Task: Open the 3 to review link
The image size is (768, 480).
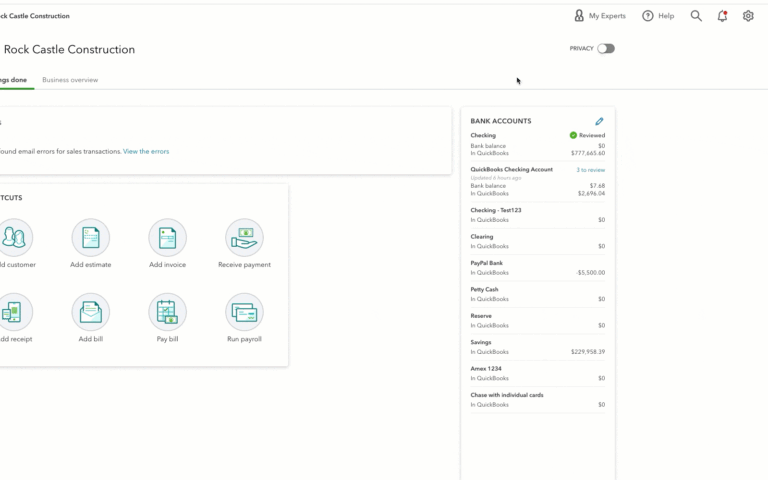Action: (590, 170)
